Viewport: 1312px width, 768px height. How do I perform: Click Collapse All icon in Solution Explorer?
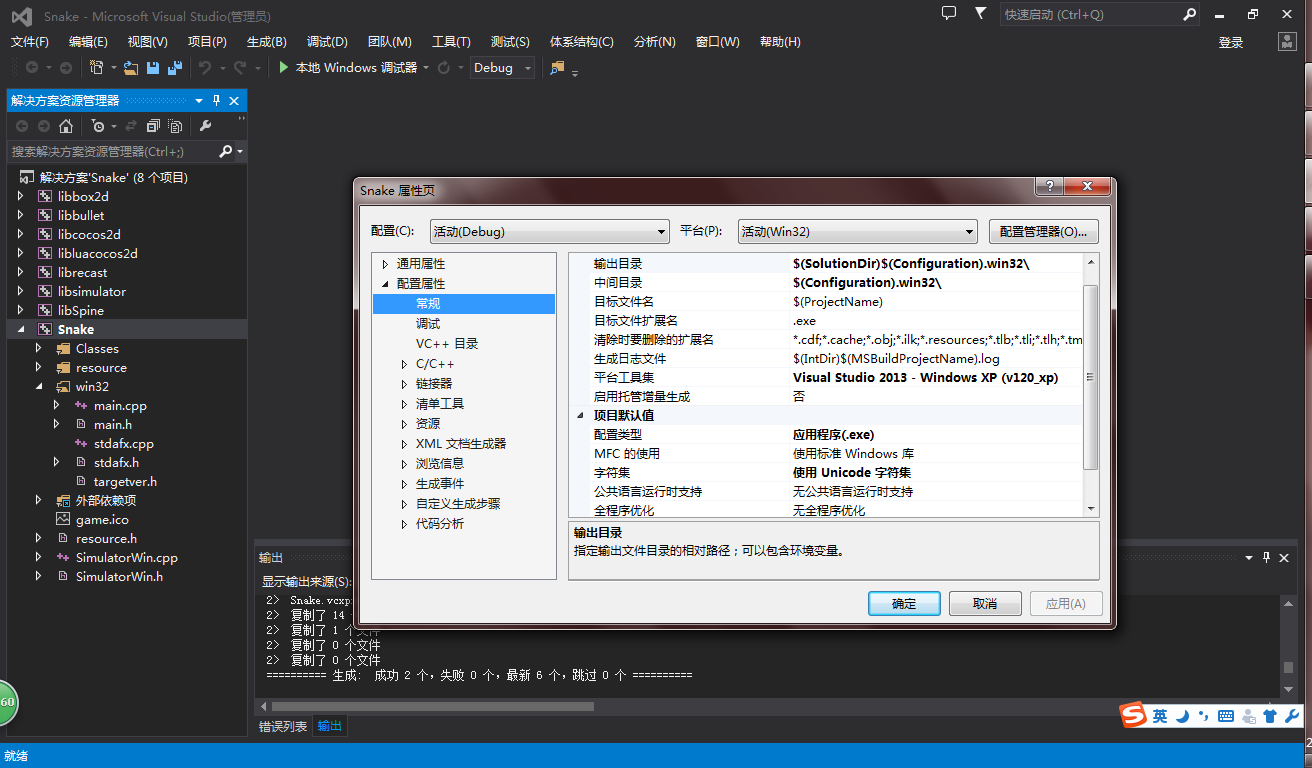(153, 126)
